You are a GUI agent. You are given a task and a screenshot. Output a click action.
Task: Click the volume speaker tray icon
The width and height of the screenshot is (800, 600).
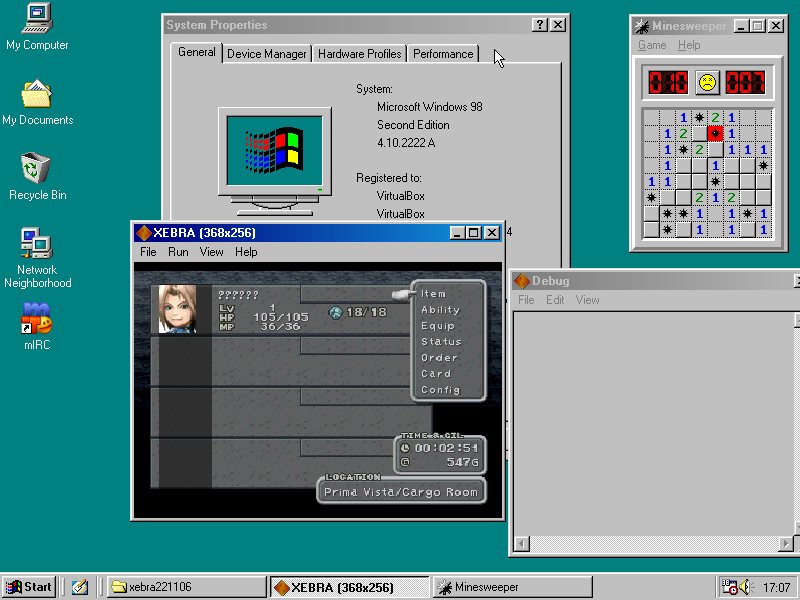[x=746, y=587]
